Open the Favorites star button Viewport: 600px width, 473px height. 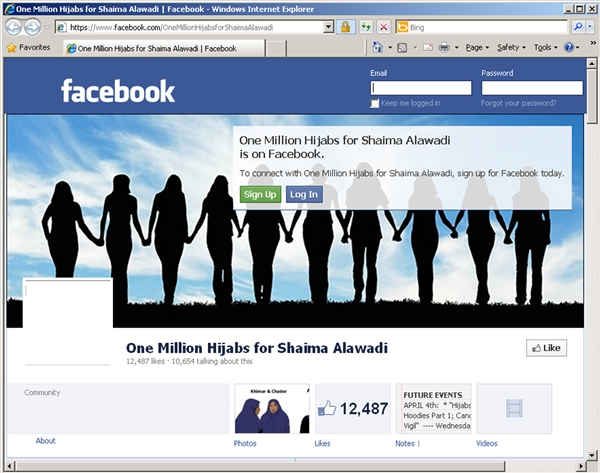(29, 47)
